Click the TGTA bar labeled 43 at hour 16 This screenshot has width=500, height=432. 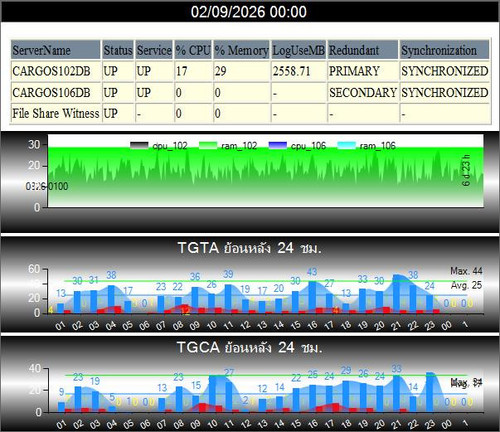312,297
